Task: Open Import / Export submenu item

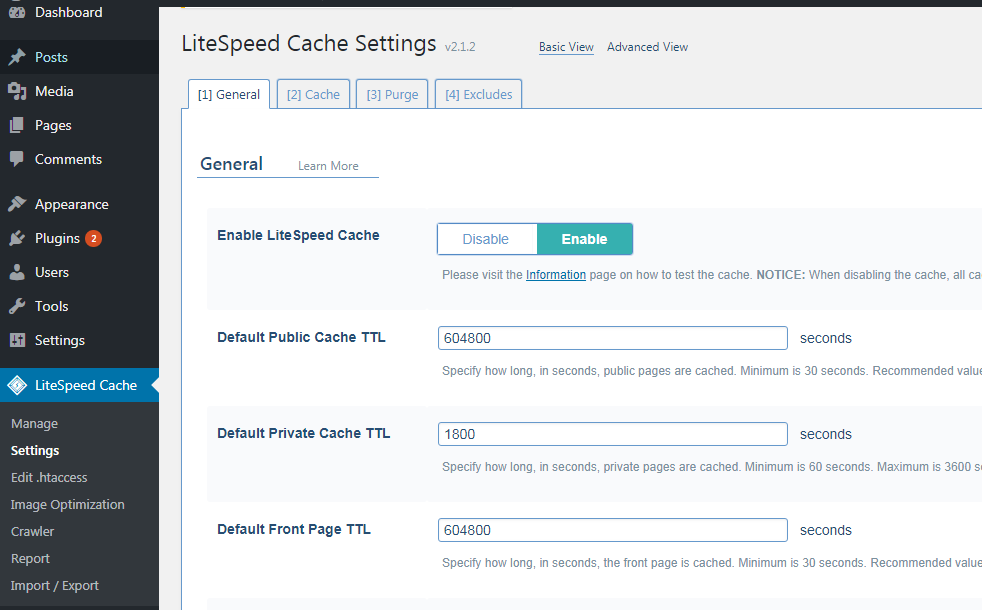Action: (x=54, y=586)
